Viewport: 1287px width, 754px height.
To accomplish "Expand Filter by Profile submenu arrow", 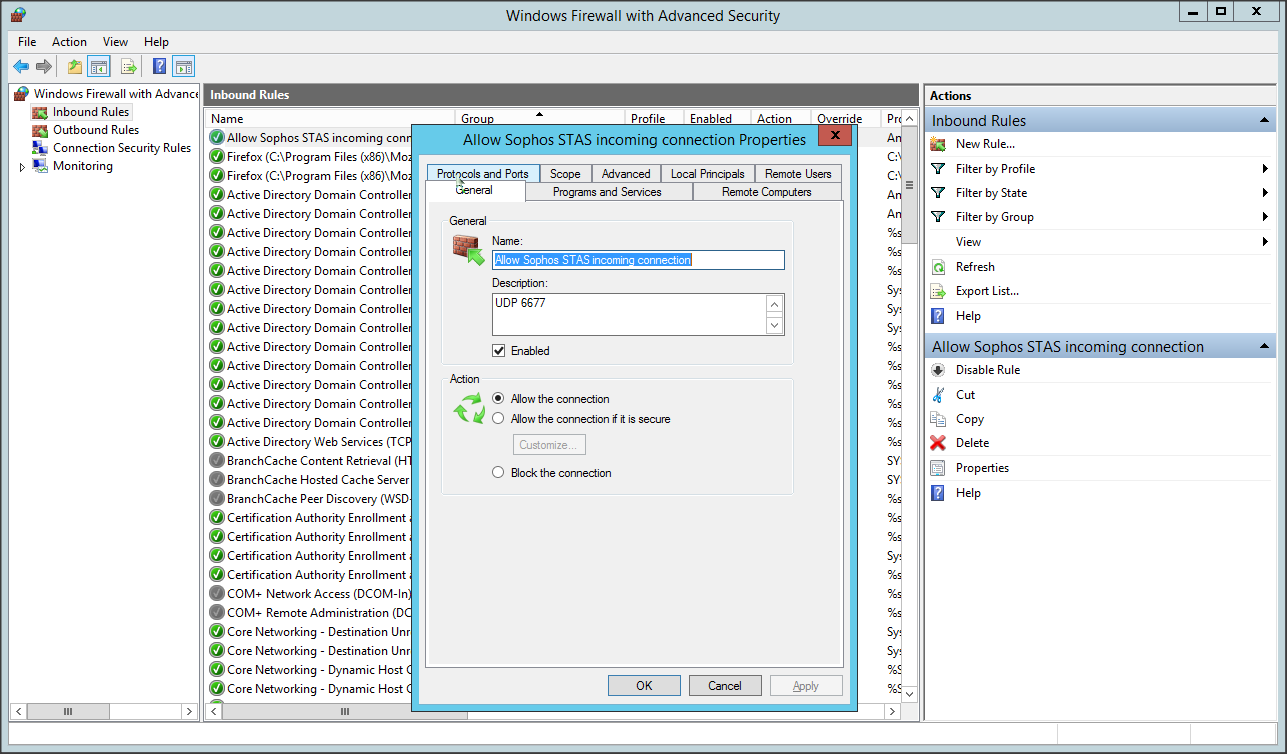I will tap(1265, 169).
